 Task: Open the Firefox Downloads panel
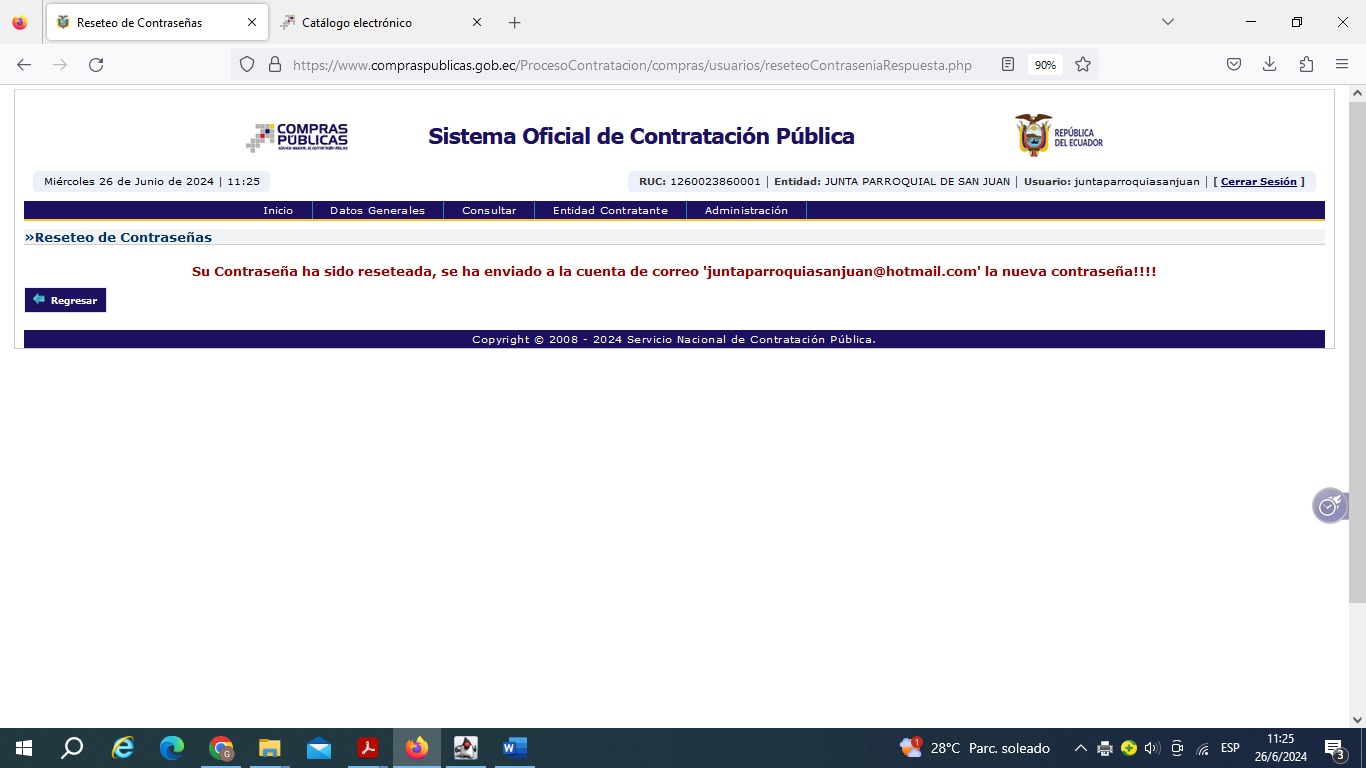pos(1270,65)
